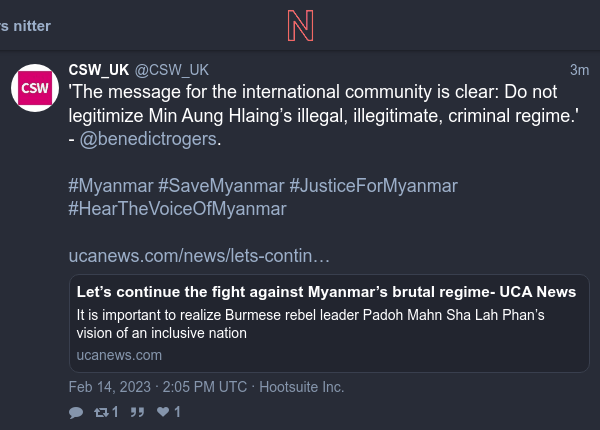Click the reply speech bubble icon
The width and height of the screenshot is (600, 430).
coord(76,412)
